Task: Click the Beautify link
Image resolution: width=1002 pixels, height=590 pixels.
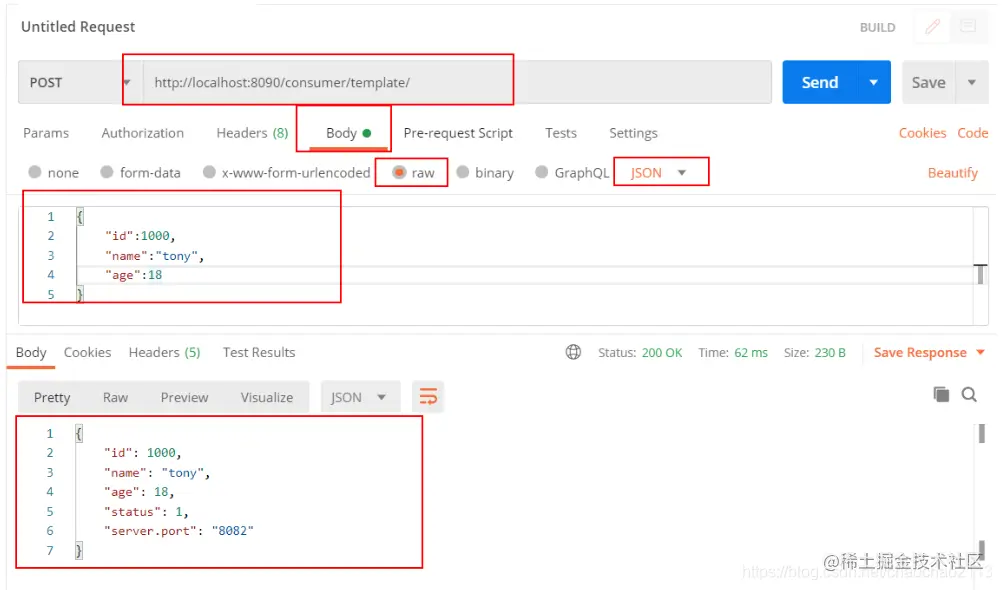Action: (953, 173)
